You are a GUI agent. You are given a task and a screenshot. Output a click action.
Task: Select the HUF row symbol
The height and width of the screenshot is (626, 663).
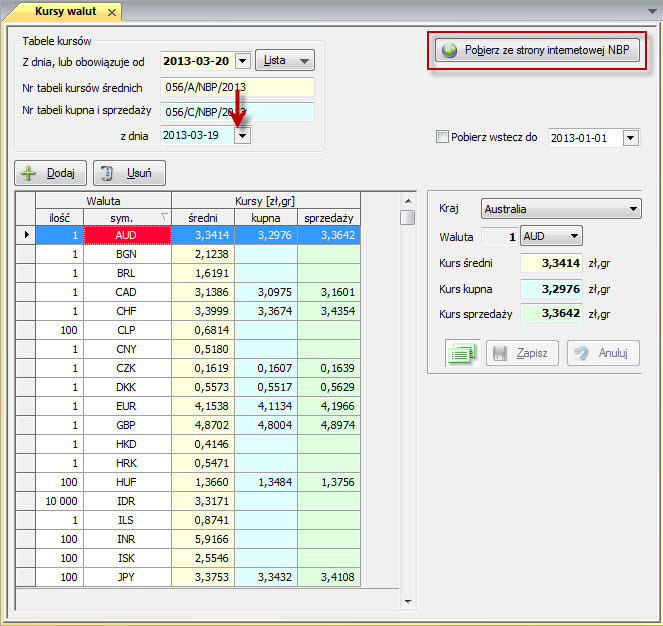[x=128, y=482]
